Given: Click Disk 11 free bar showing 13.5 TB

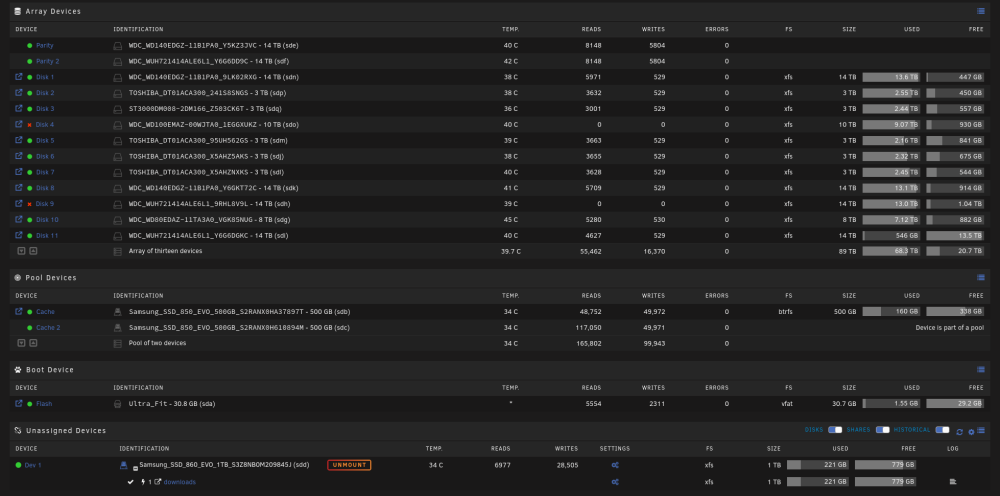Looking at the screenshot, I should (955, 236).
